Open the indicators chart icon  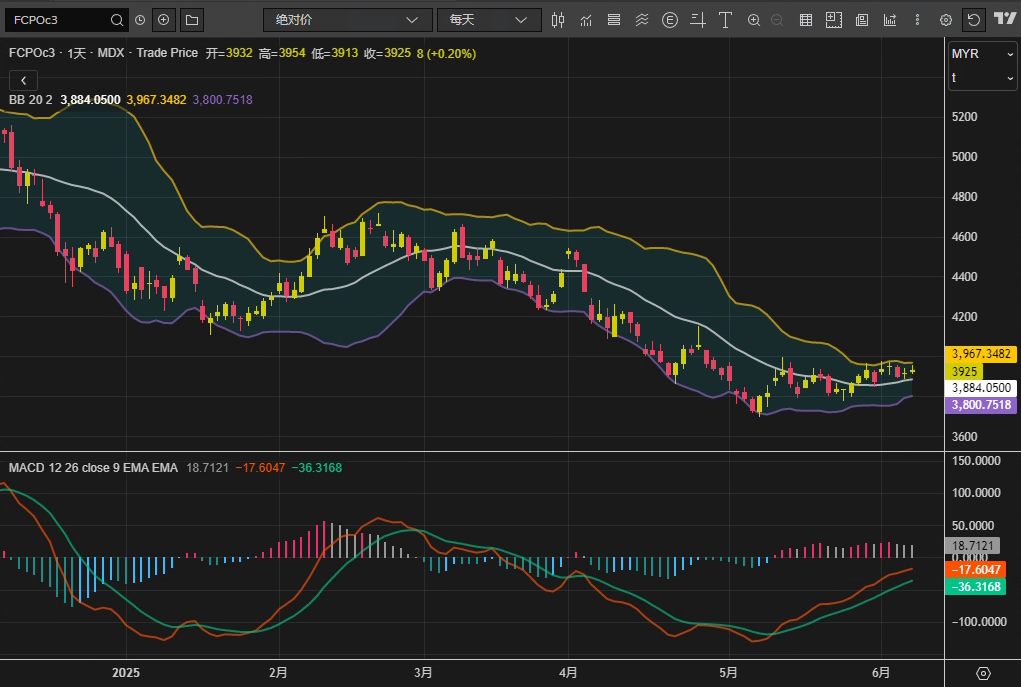pos(586,19)
